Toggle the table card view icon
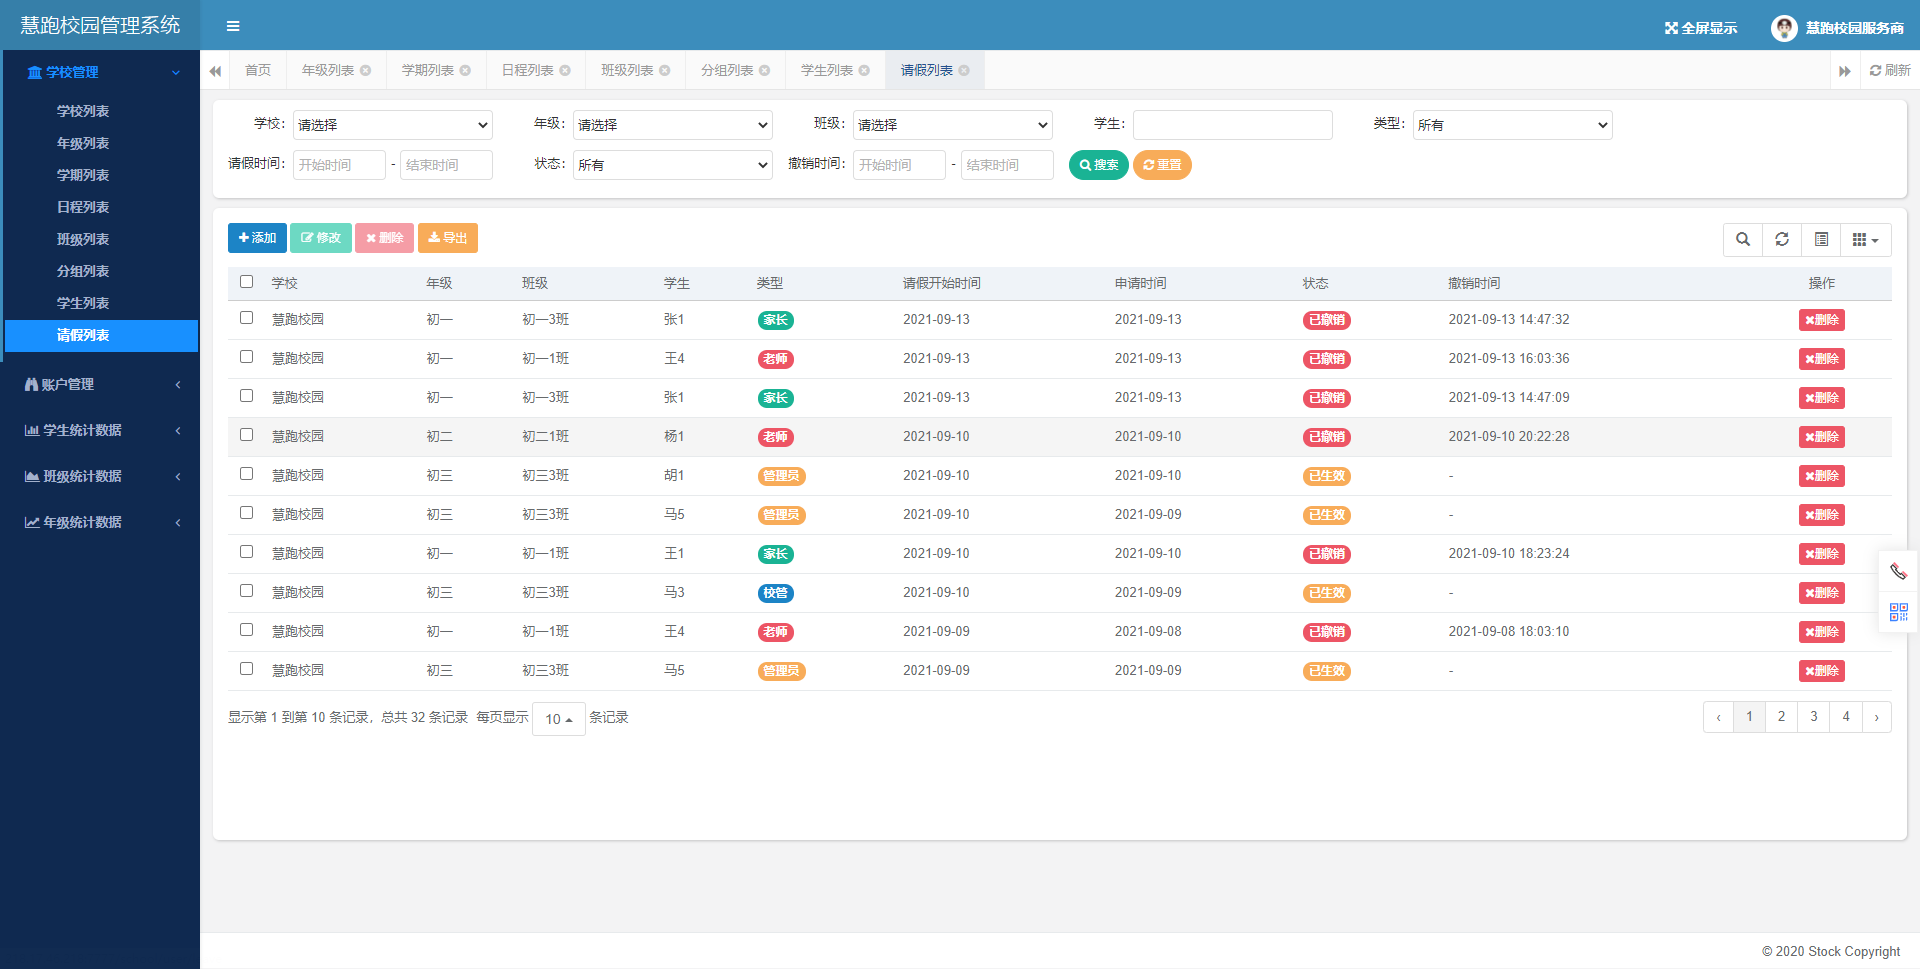 pyautogui.click(x=1821, y=240)
